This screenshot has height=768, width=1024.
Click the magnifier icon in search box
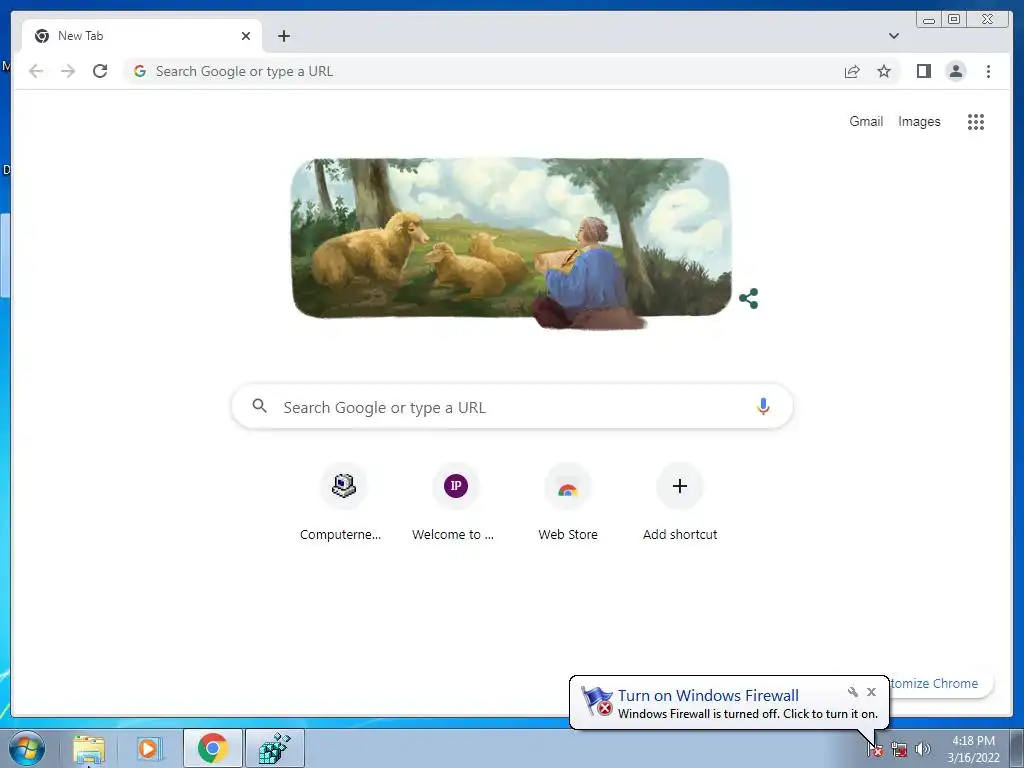[x=259, y=406]
